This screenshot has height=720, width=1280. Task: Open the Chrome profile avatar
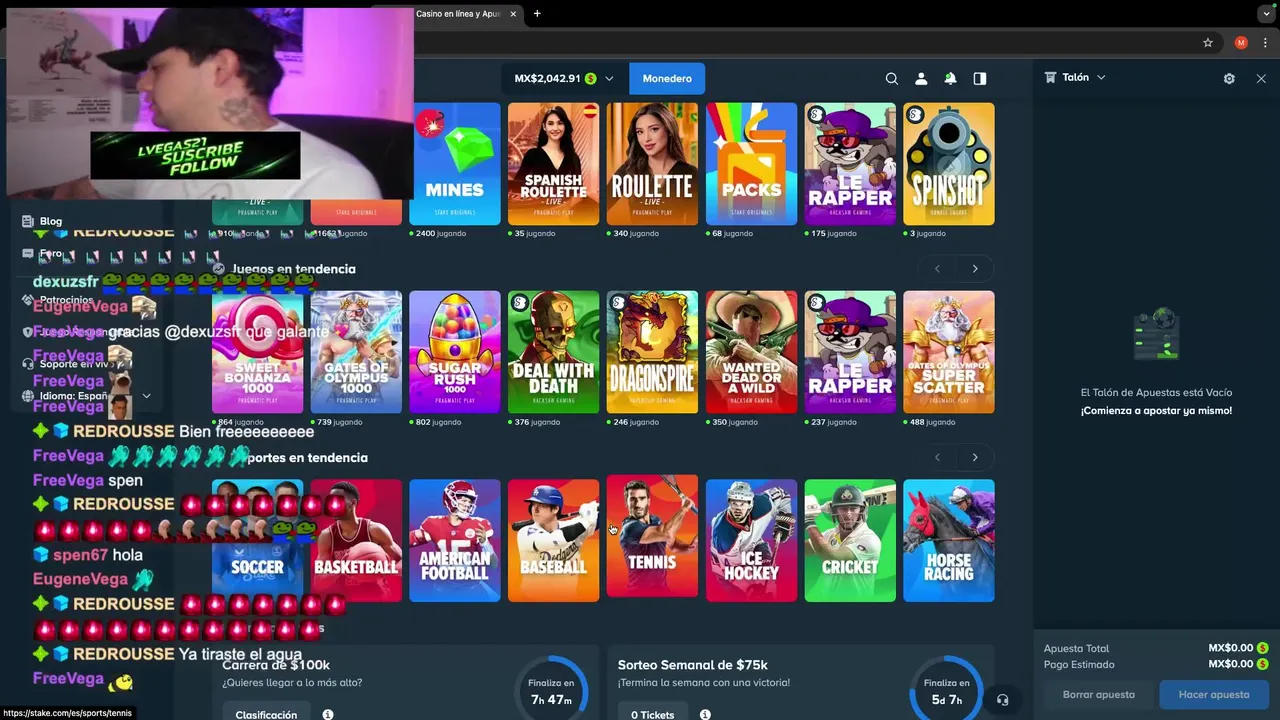(x=1241, y=43)
